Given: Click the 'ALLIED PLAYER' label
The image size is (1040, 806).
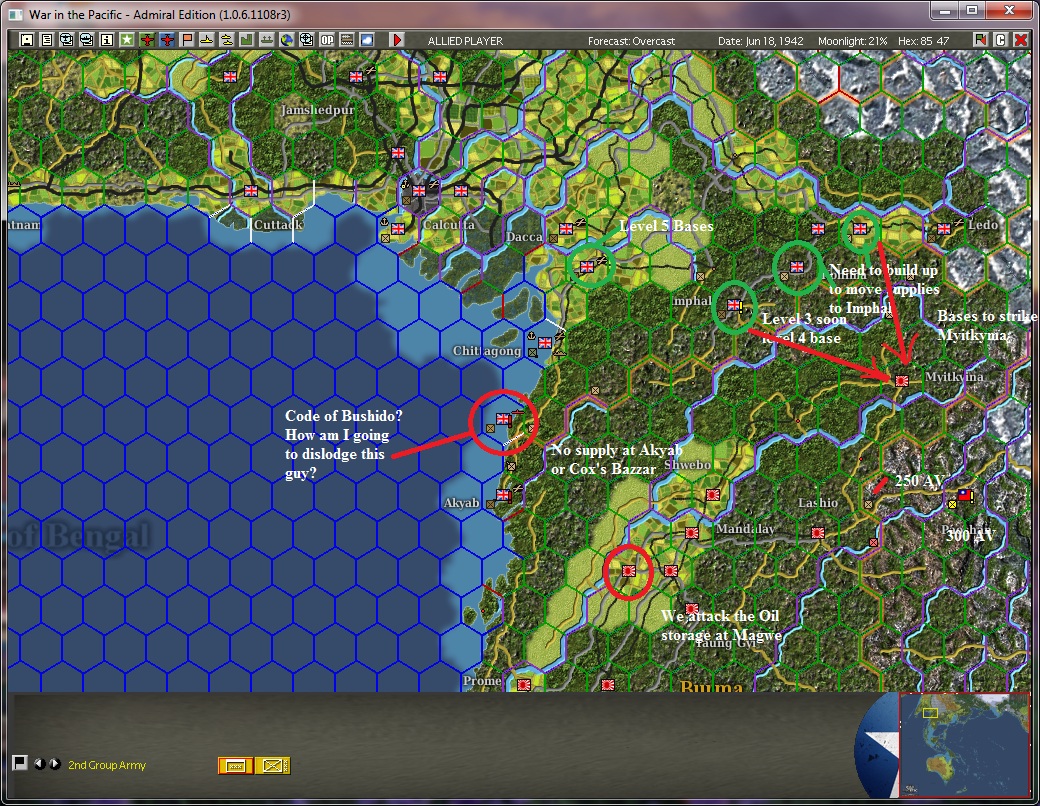Looking at the screenshot, I should pos(465,41).
